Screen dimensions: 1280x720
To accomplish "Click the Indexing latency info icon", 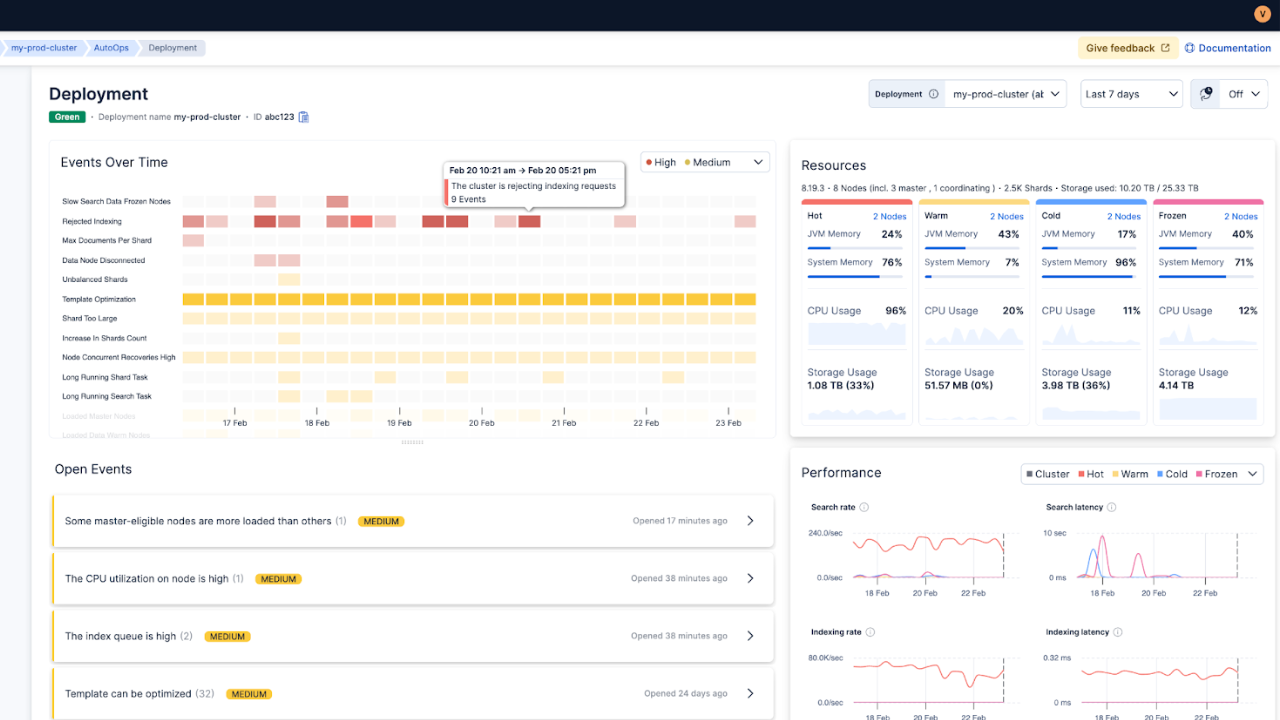I will click(1118, 632).
